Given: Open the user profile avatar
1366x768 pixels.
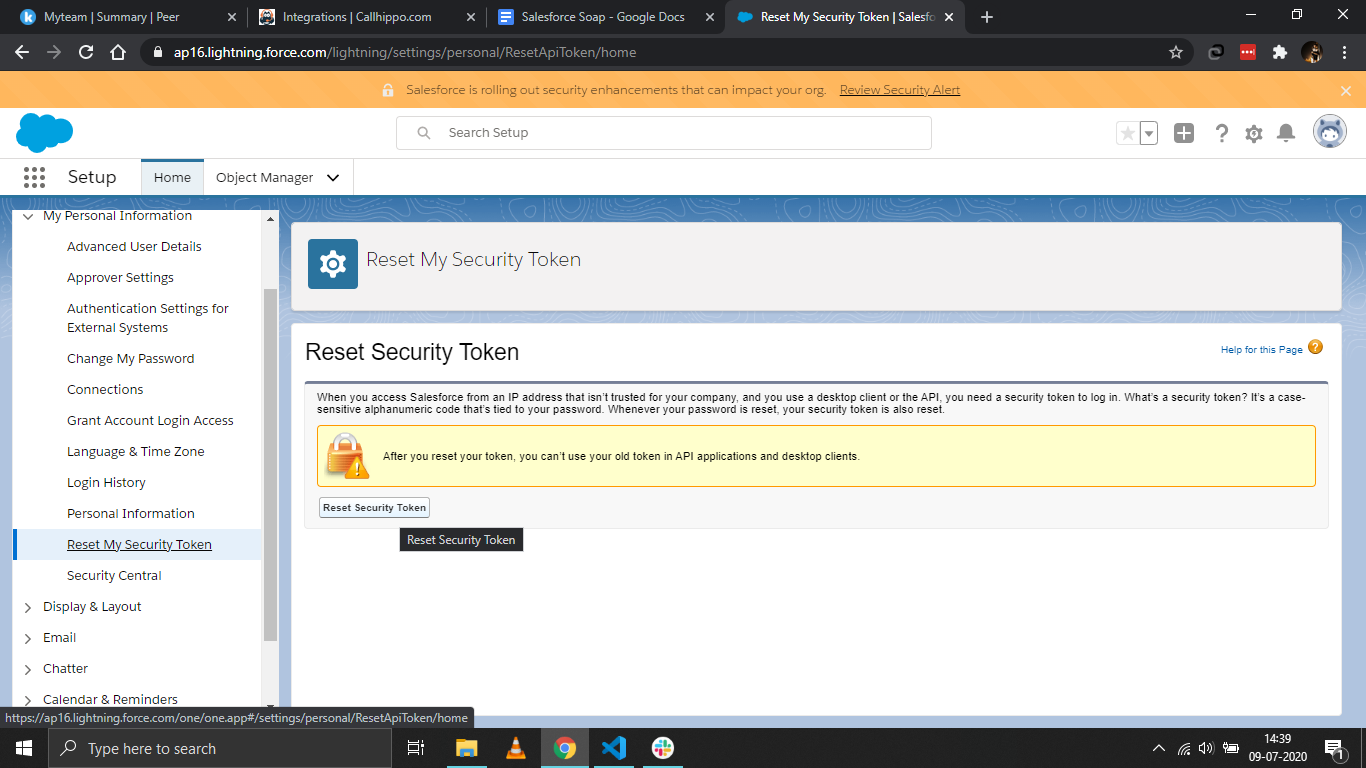Looking at the screenshot, I should (1330, 132).
